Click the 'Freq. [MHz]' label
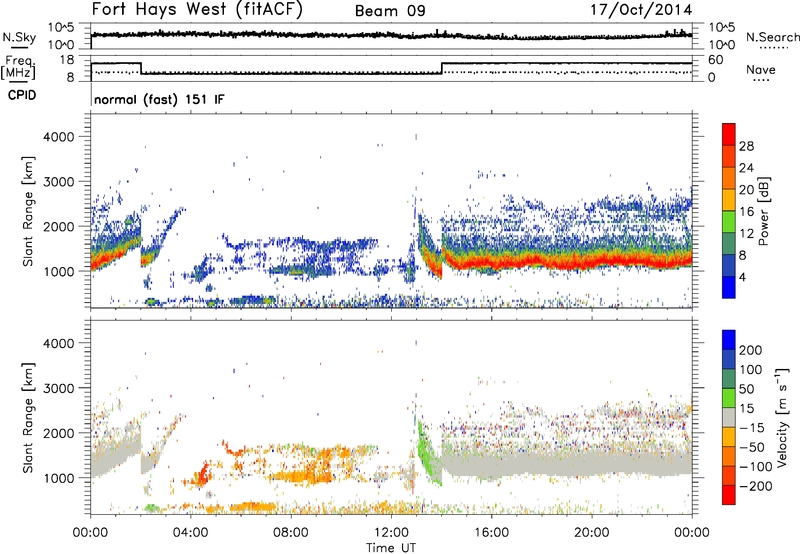 19,68
